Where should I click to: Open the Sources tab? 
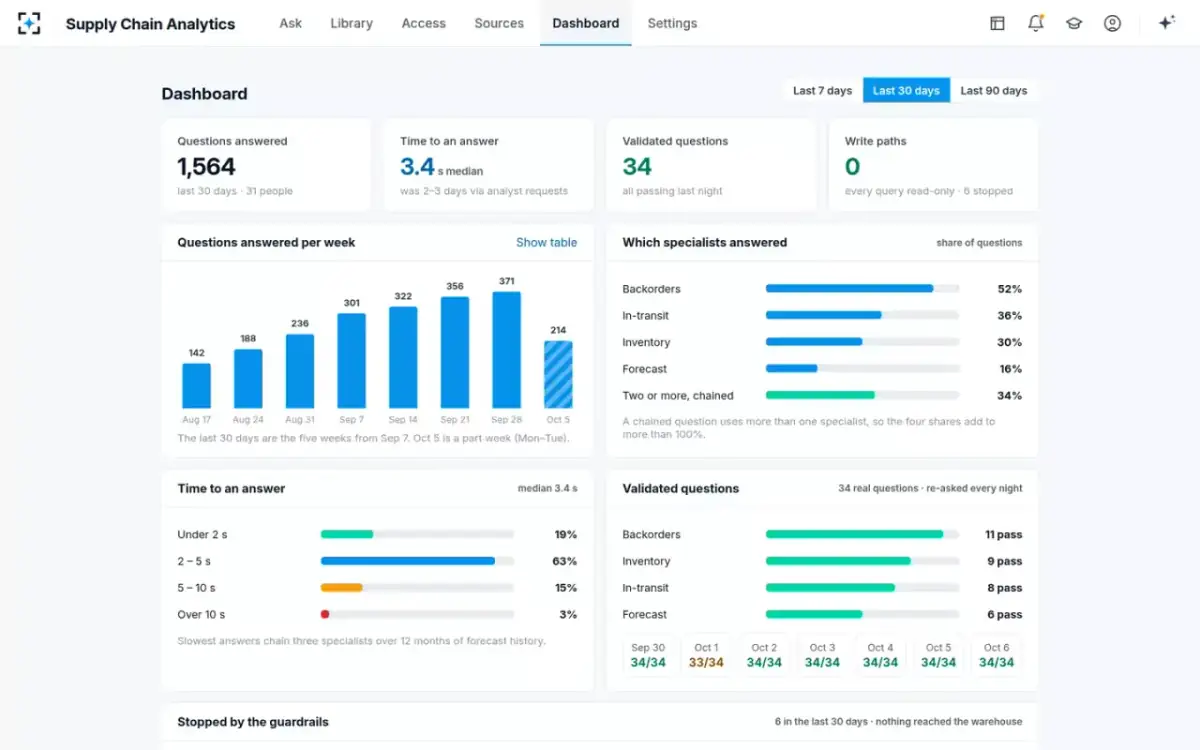499,23
